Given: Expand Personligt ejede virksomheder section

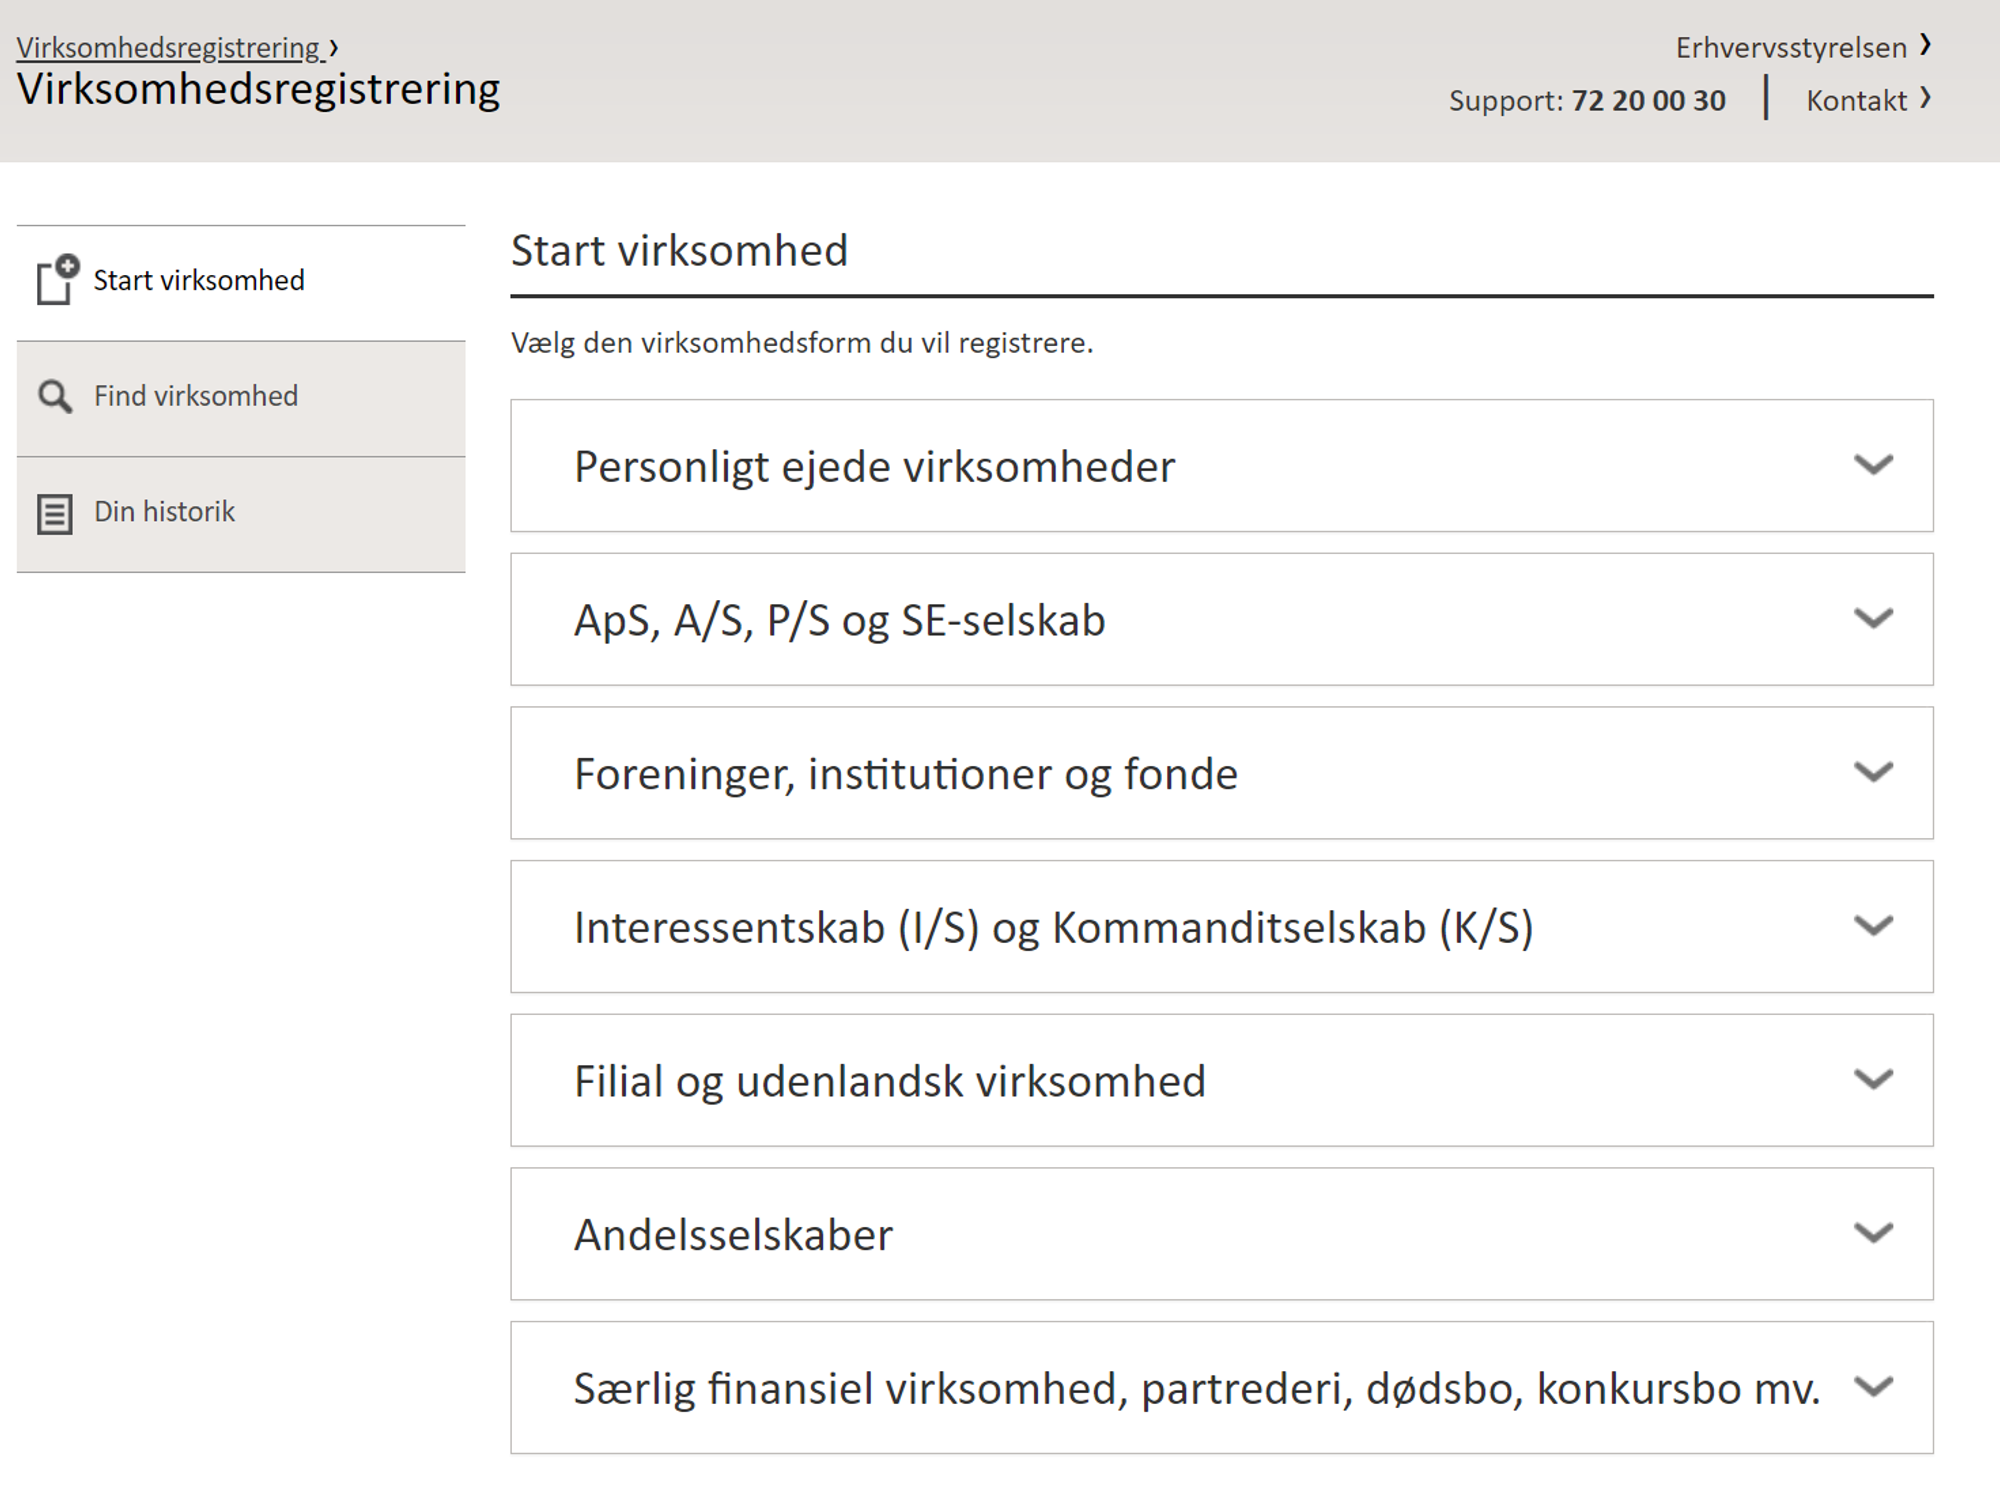Looking at the screenshot, I should (874, 467).
